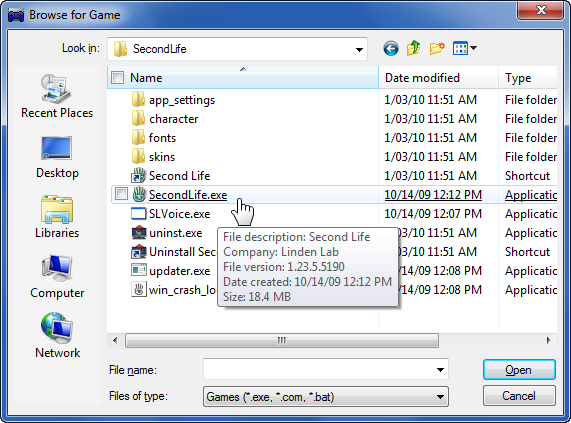Select the SLVoice.exe file name

pos(180,214)
